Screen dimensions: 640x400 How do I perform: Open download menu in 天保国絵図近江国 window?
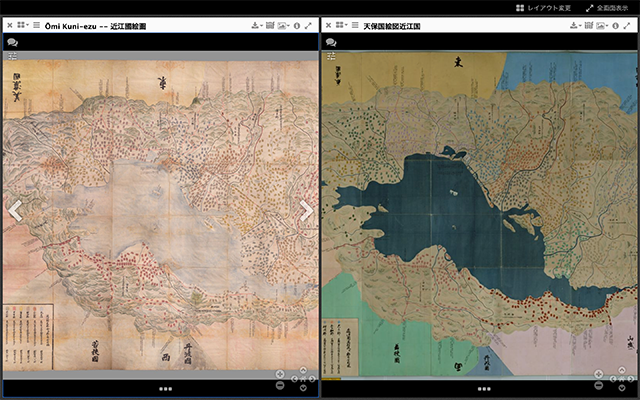pos(575,25)
